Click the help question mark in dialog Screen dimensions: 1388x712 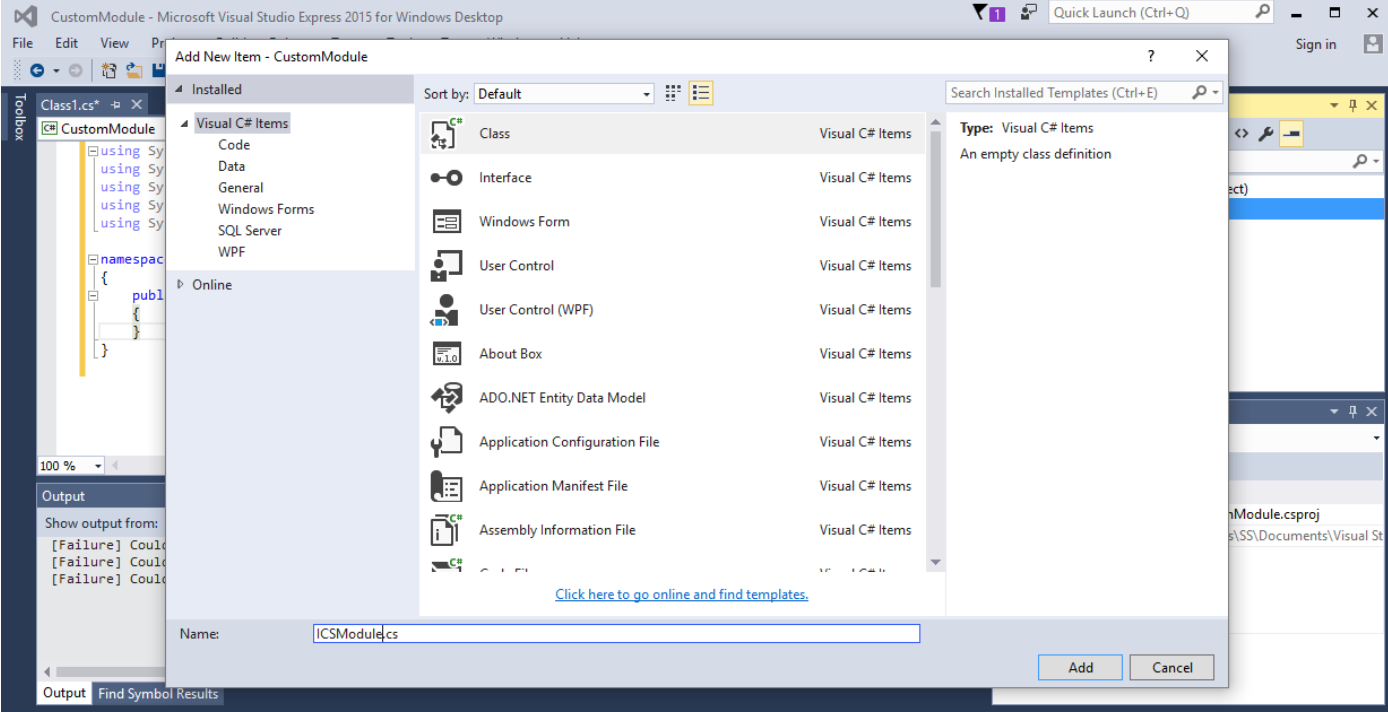click(1151, 56)
